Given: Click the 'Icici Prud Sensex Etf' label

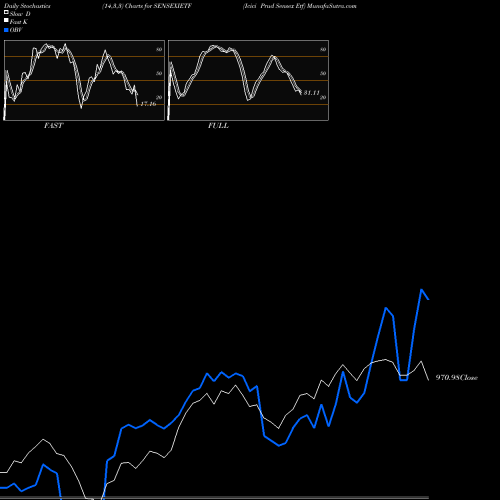Looking at the screenshot, I should click(274, 6).
